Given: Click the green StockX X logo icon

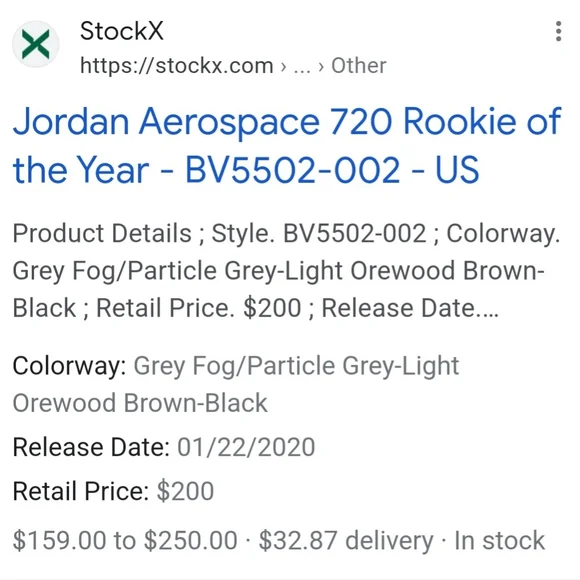Looking at the screenshot, I should (36, 44).
